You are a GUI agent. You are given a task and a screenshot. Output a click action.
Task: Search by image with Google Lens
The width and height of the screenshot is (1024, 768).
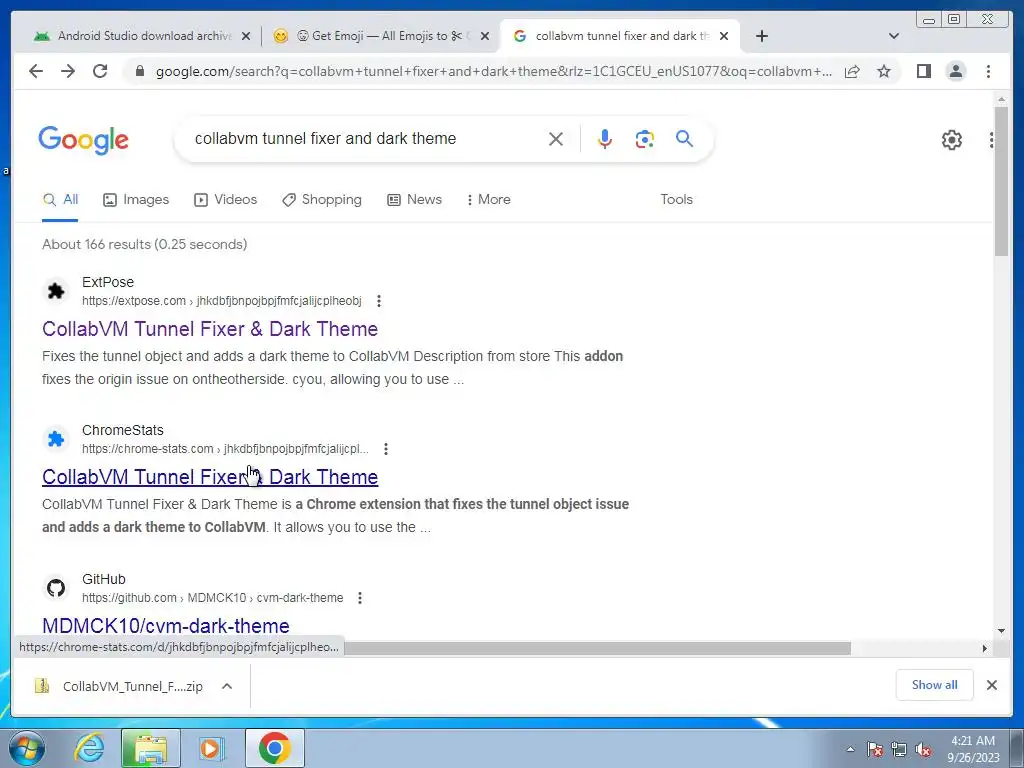645,139
